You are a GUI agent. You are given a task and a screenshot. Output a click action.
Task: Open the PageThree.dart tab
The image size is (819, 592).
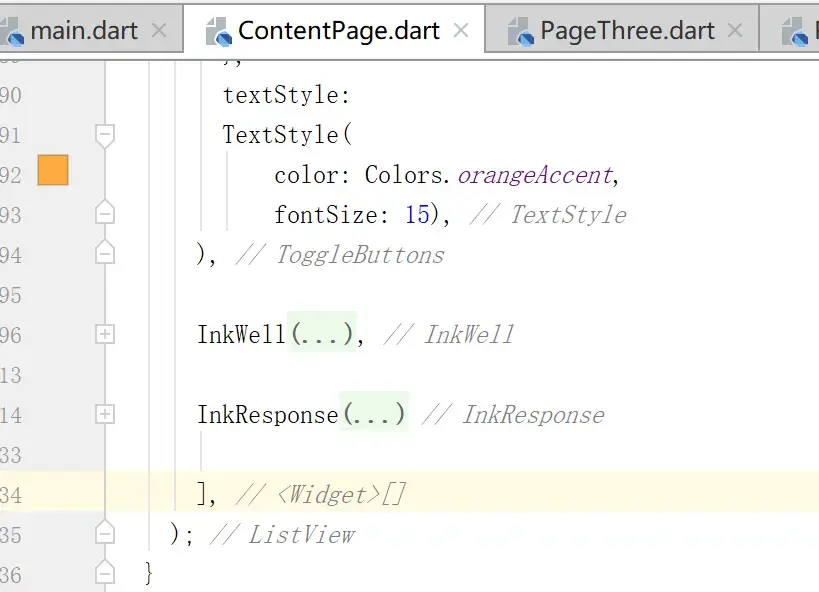(x=622, y=30)
